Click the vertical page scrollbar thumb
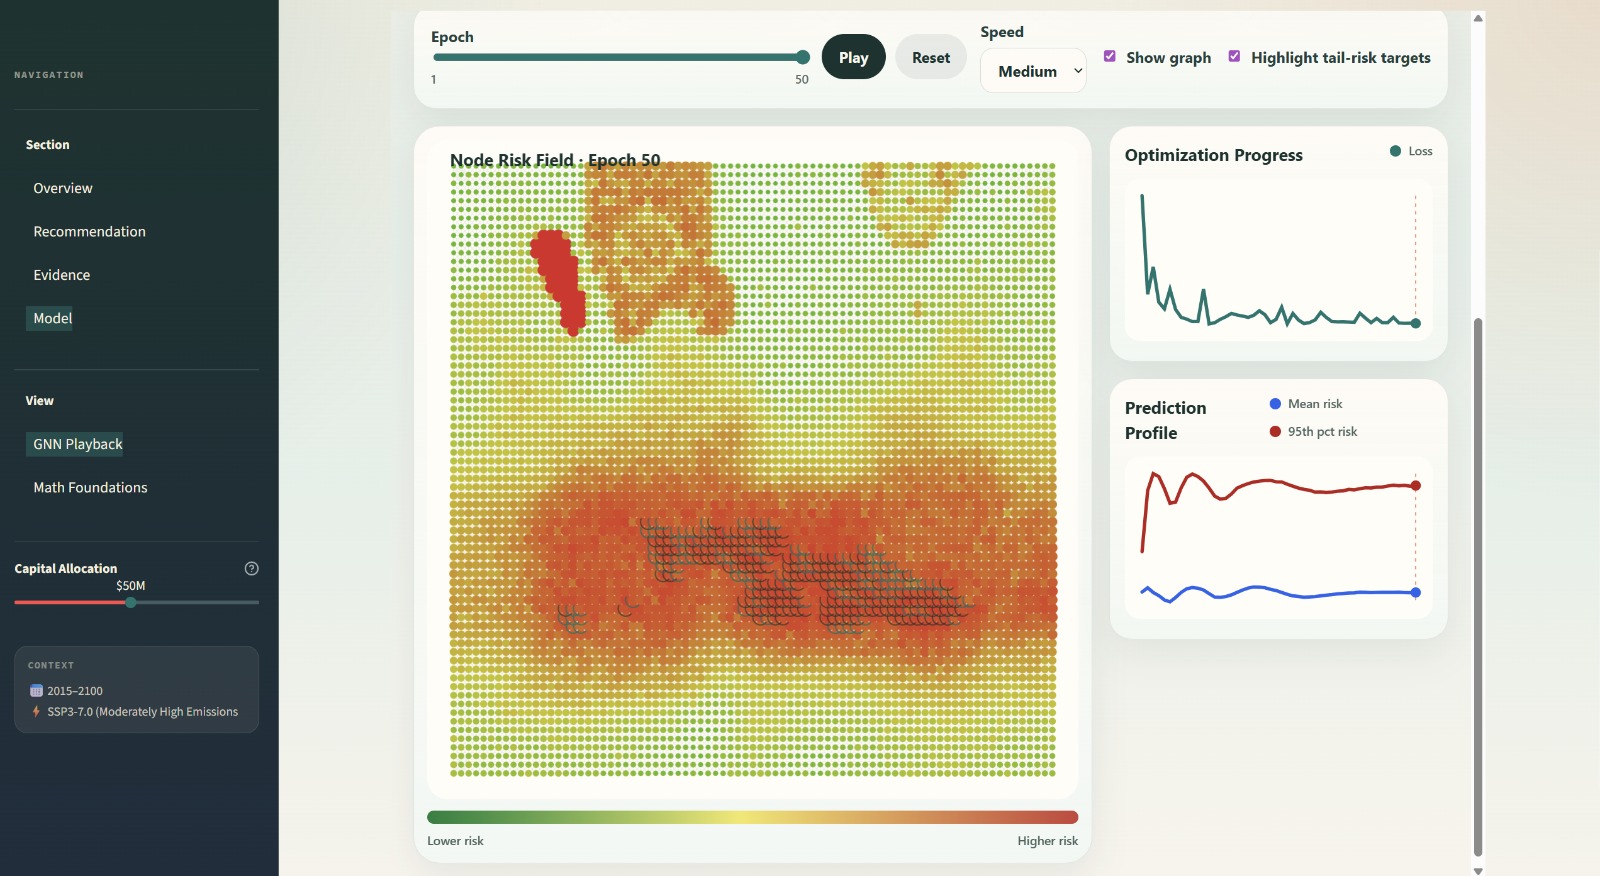The height and width of the screenshot is (876, 1600). click(x=1478, y=587)
